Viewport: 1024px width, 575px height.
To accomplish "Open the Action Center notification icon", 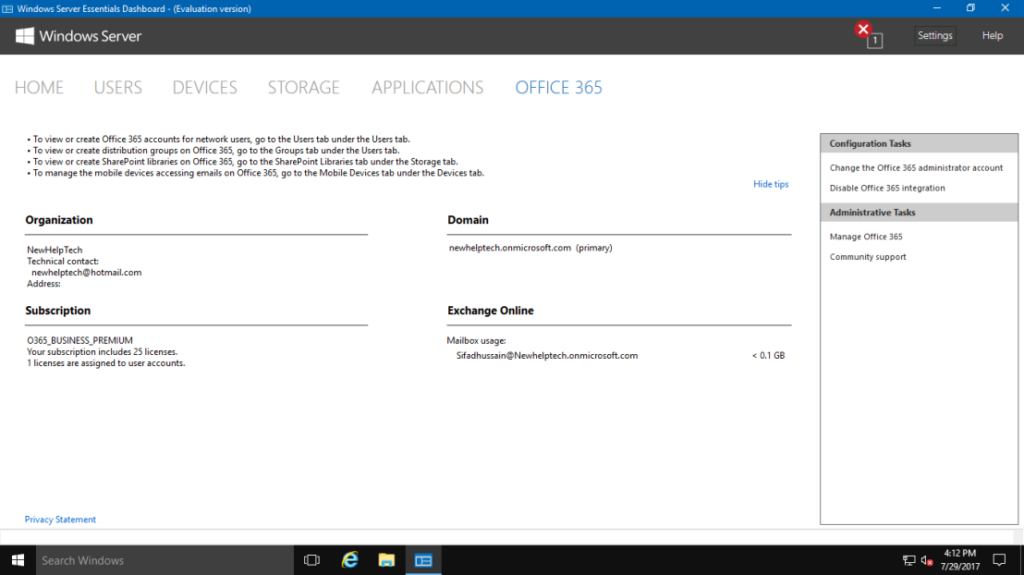I will pyautogui.click(x=999, y=560).
